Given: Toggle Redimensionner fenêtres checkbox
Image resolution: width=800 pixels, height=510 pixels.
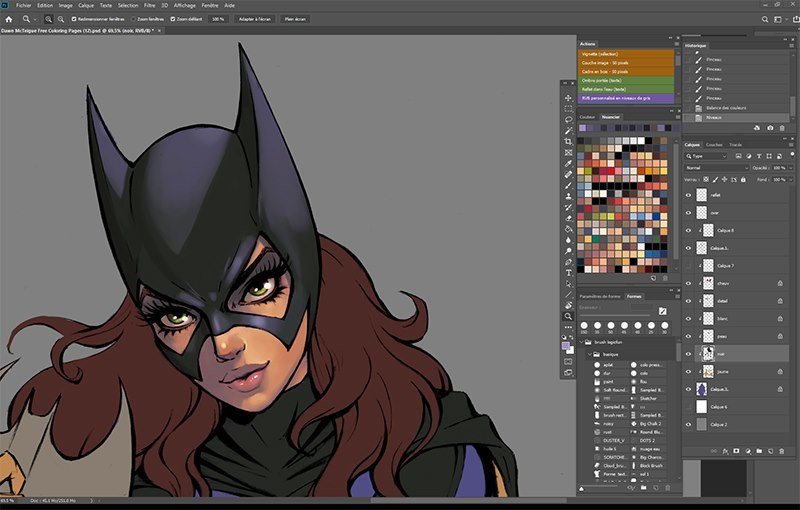Looking at the screenshot, I should (x=73, y=19).
